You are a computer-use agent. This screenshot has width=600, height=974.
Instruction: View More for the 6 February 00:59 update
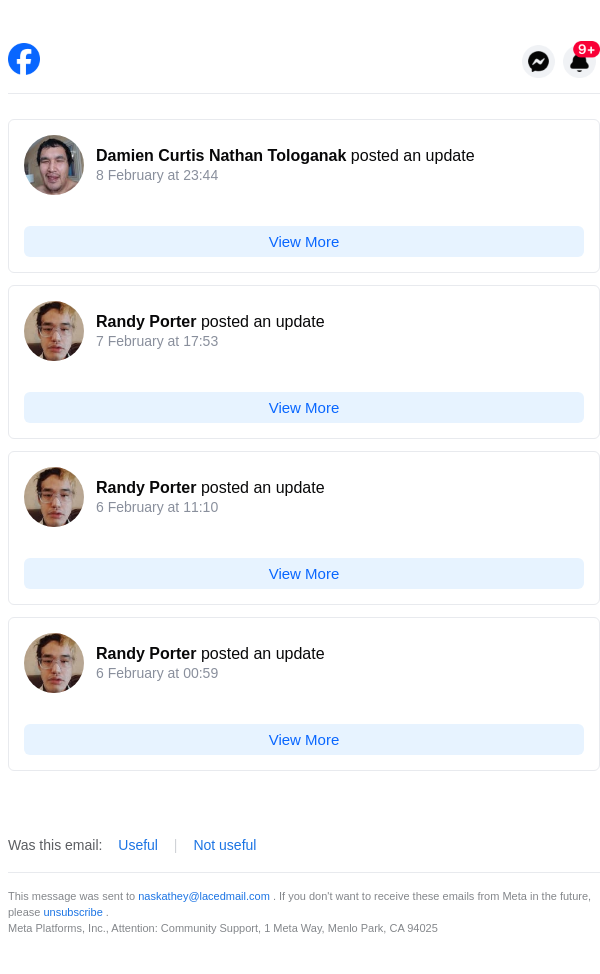tap(304, 739)
